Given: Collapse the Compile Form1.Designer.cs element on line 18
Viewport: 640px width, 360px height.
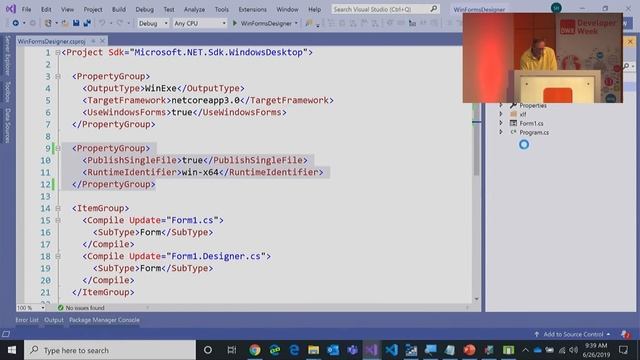Looking at the screenshot, I should (58, 256).
